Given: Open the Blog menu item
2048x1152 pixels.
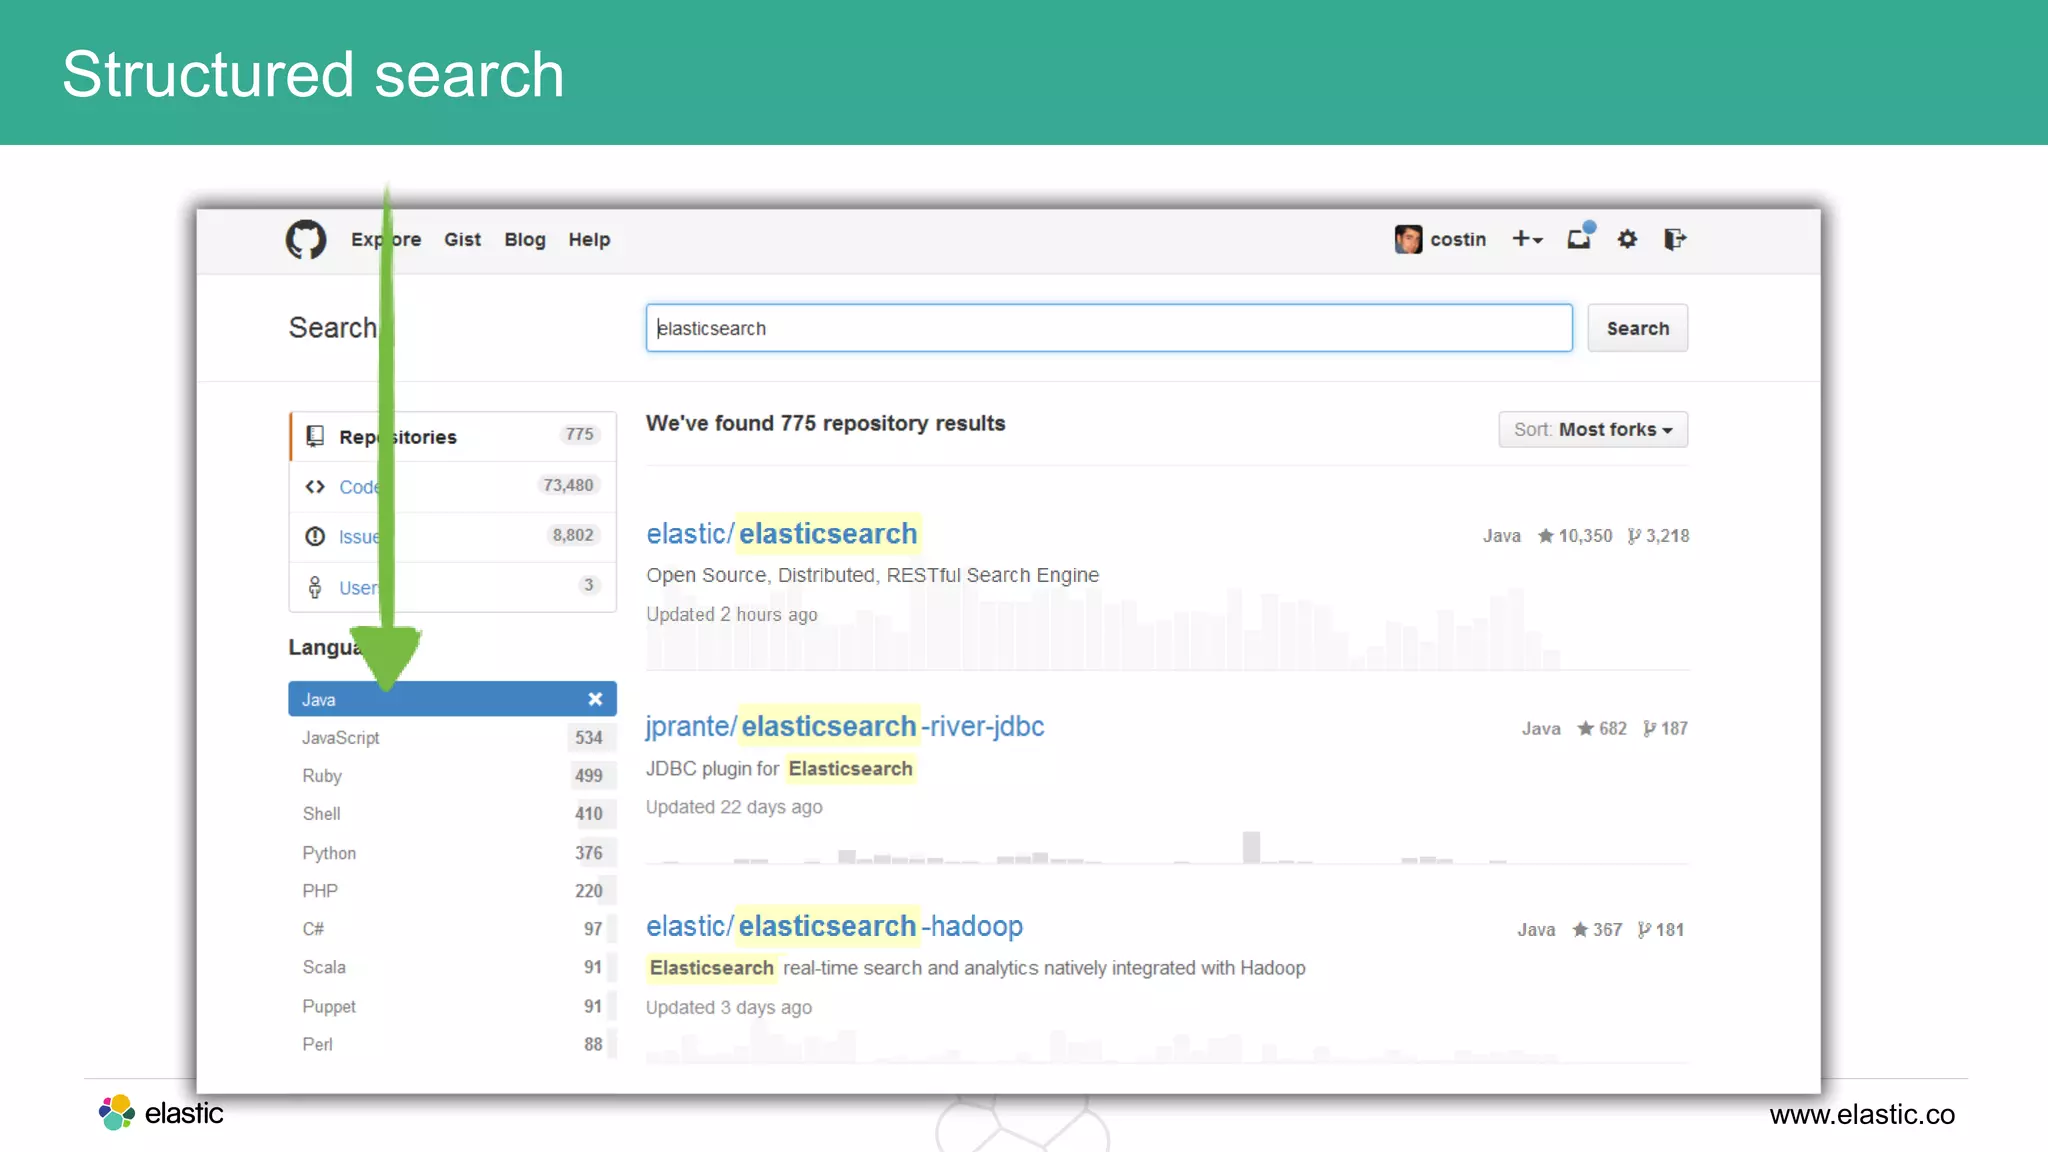Looking at the screenshot, I should point(525,239).
